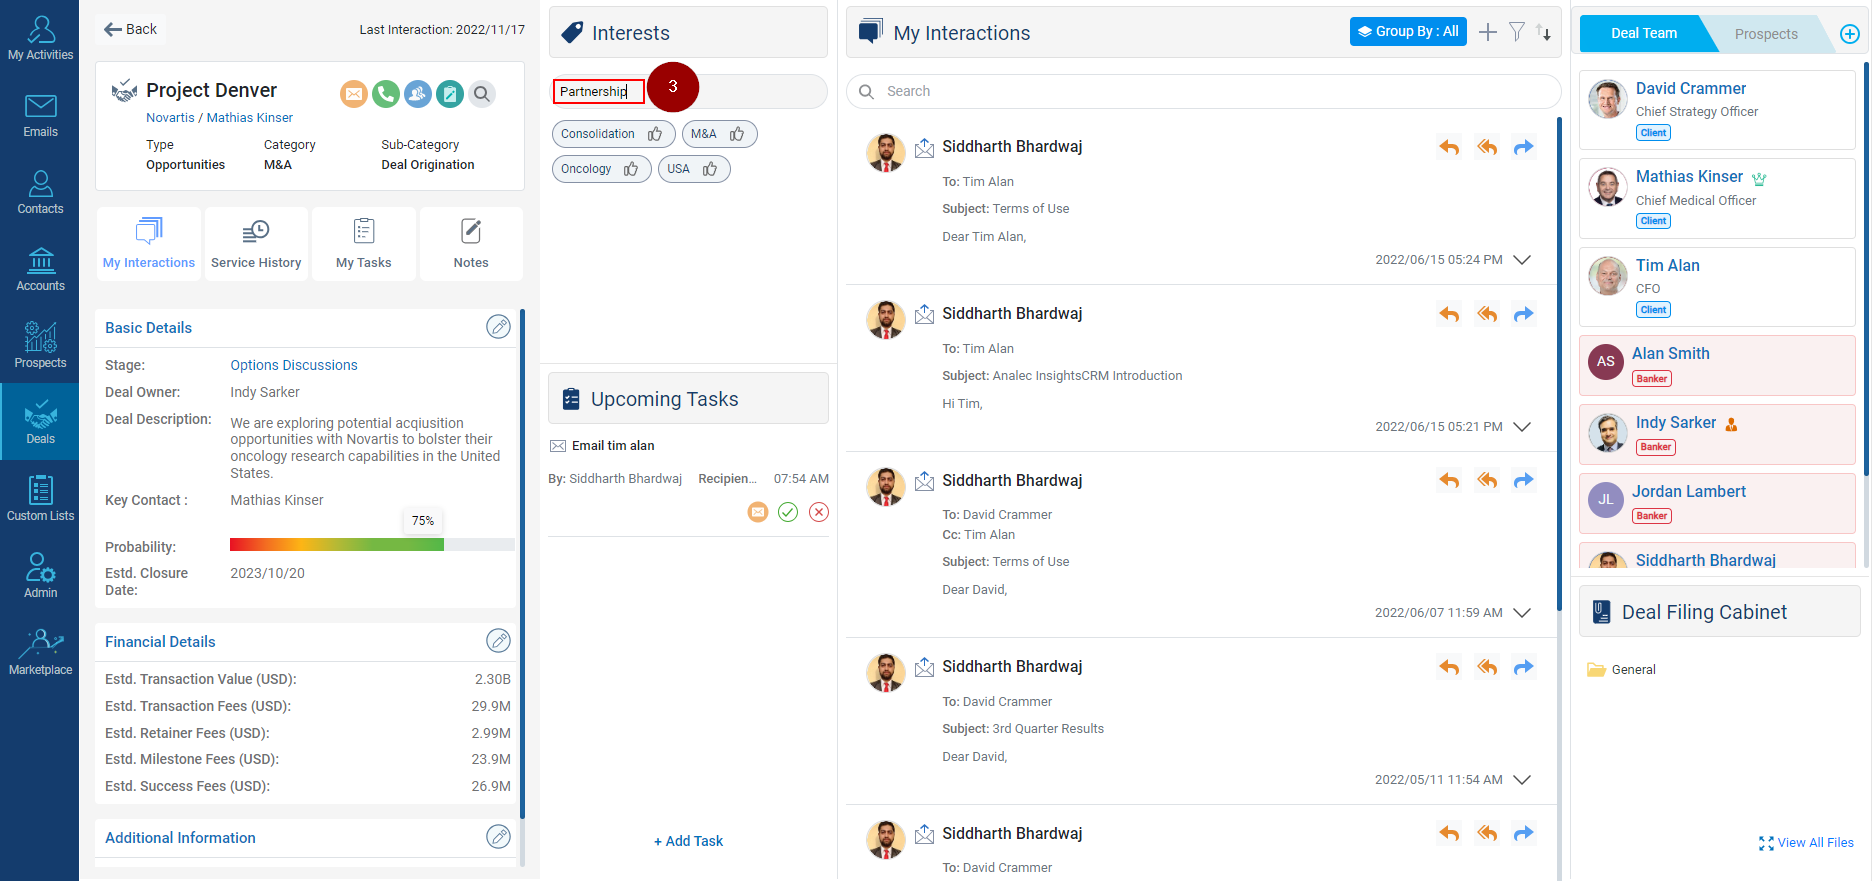Like the M&A interest tag
This screenshot has width=1872, height=881.
point(737,134)
